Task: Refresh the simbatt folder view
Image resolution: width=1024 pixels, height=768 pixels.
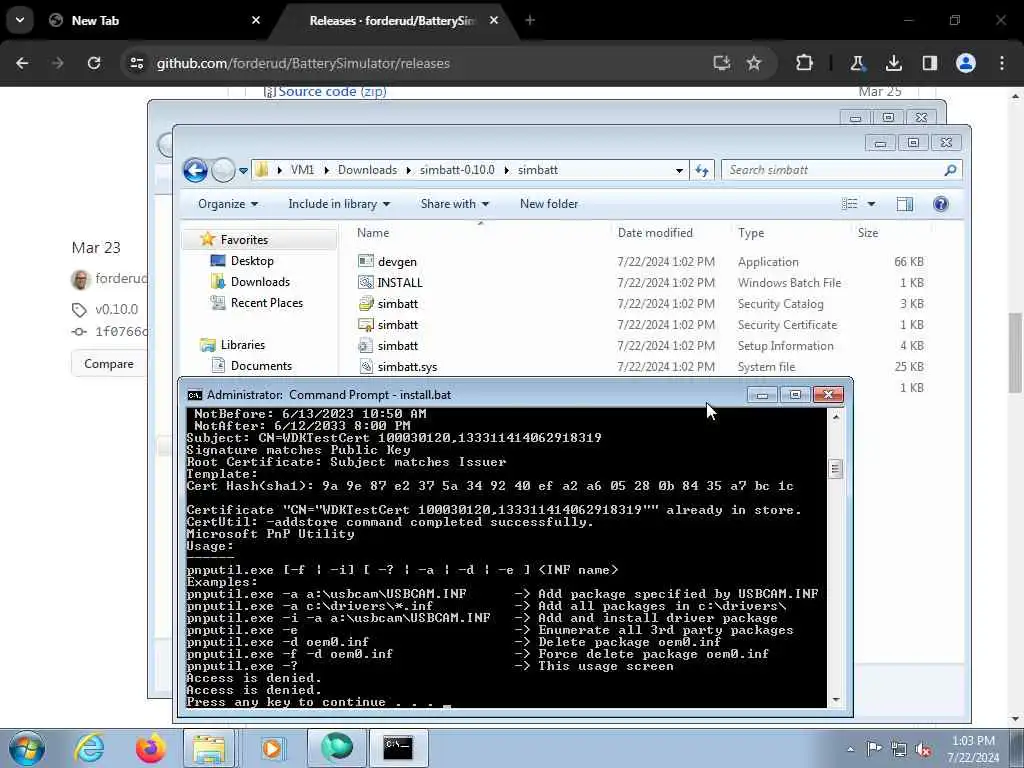Action: point(702,170)
